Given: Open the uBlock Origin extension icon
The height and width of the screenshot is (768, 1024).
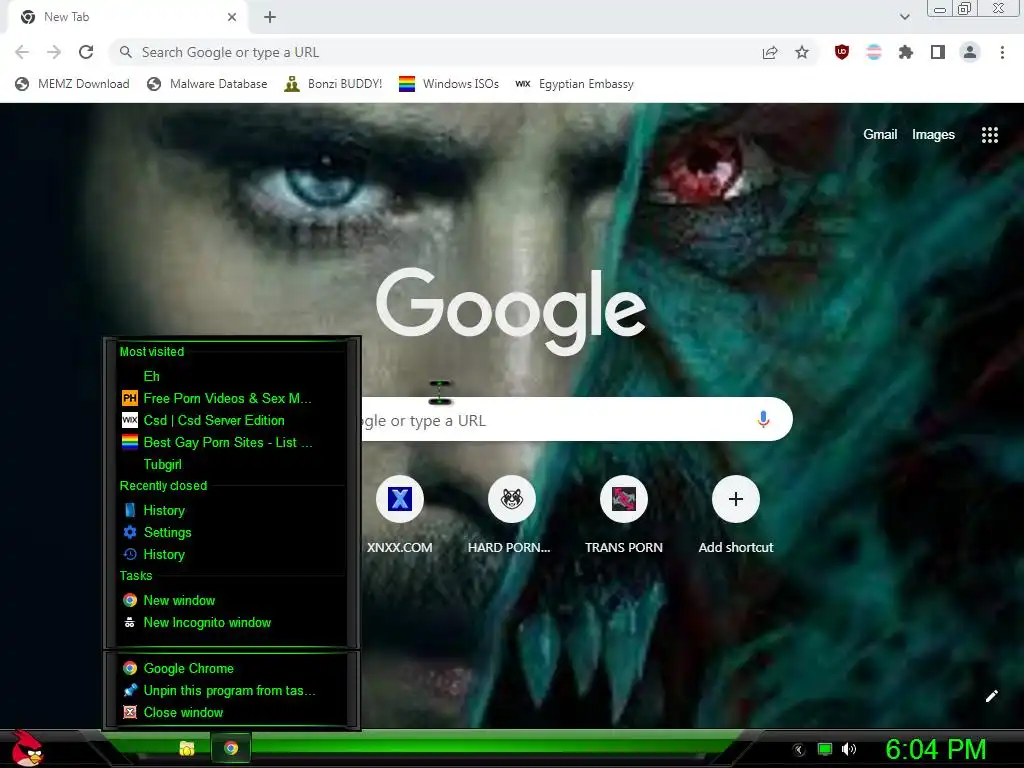Looking at the screenshot, I should click(x=842, y=52).
